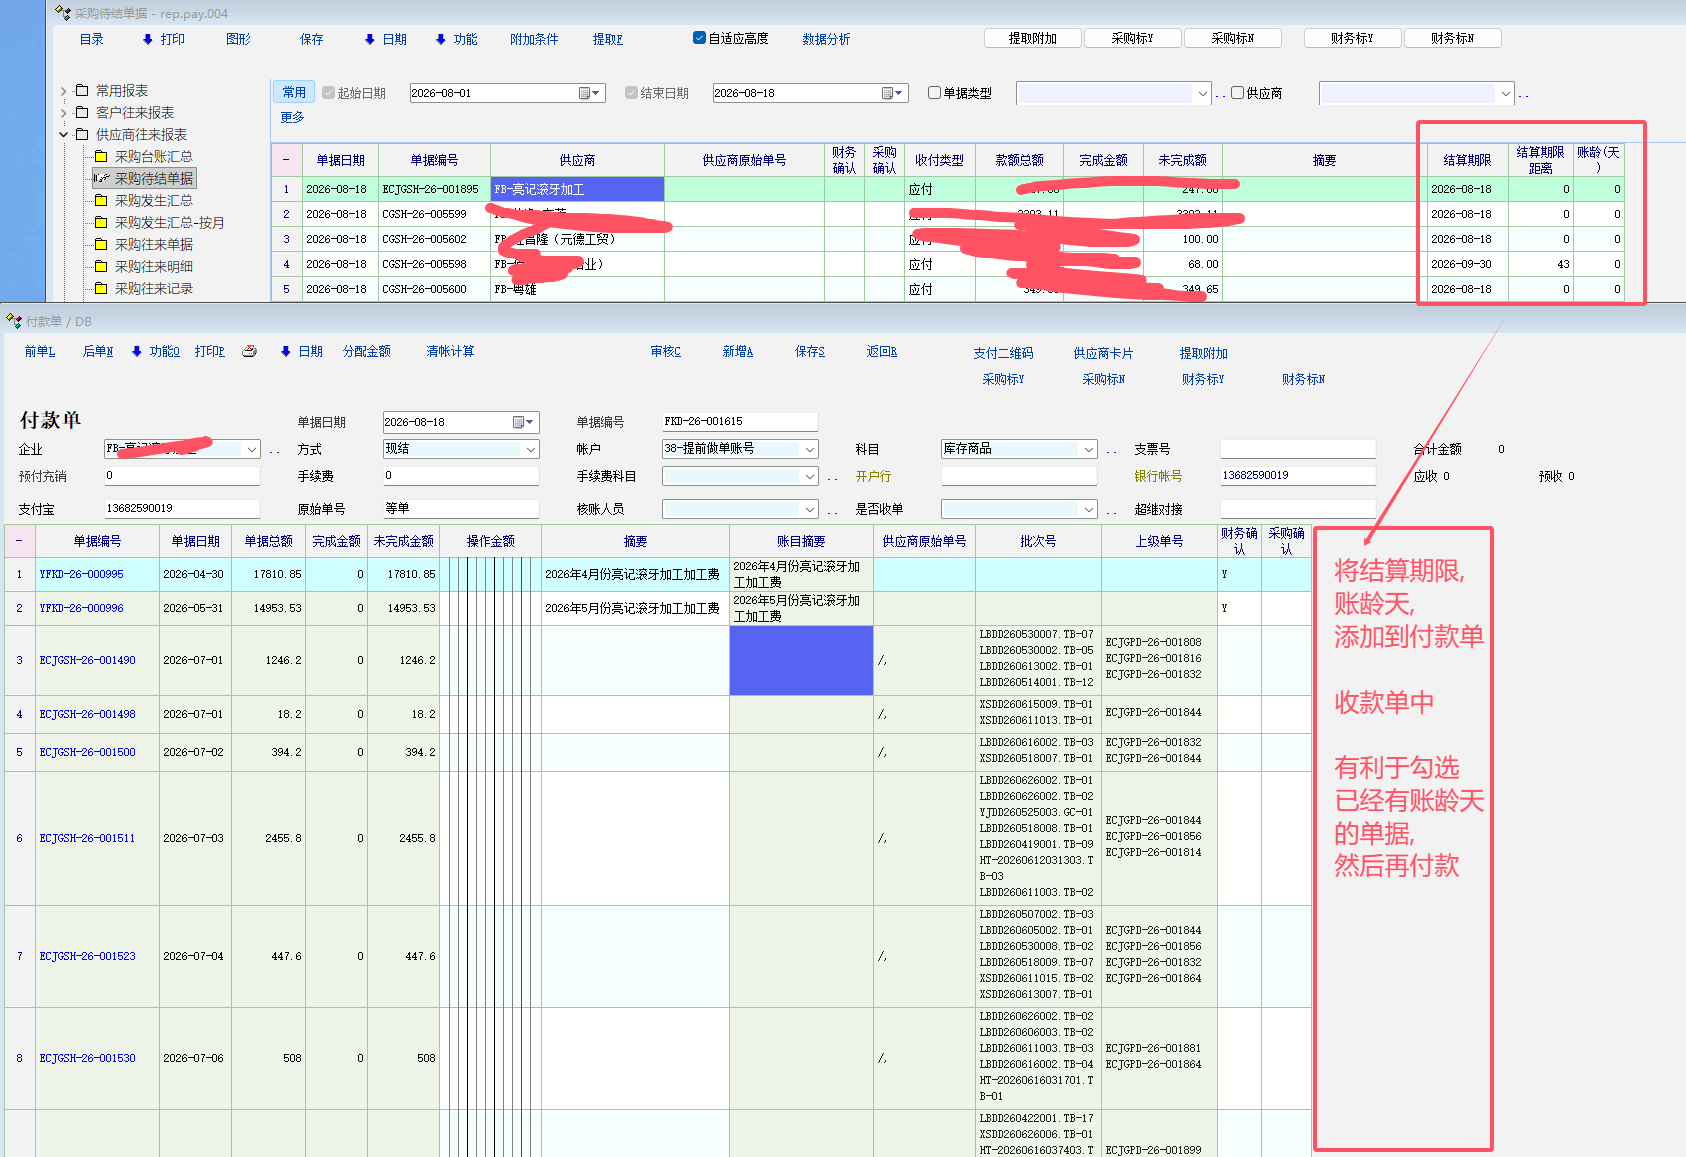Enable the 单据类型 filter checkbox
This screenshot has height=1157, width=1686.
pyautogui.click(x=934, y=93)
